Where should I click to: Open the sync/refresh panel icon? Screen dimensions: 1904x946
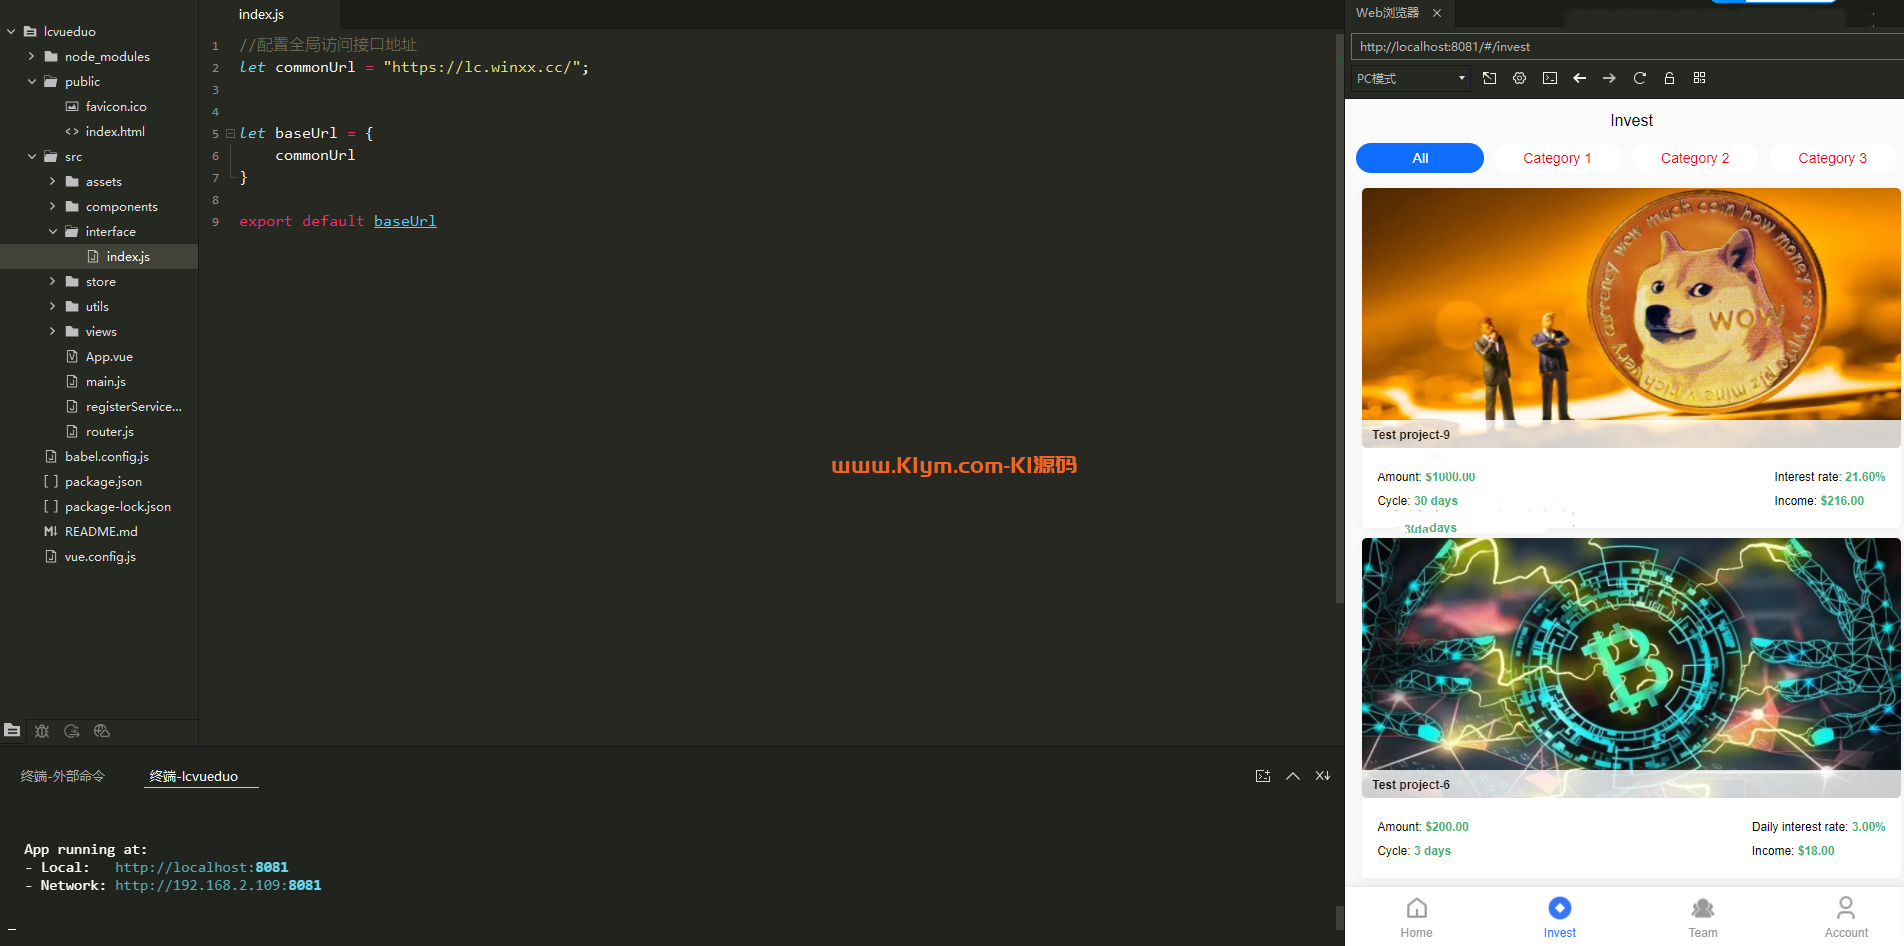pyautogui.click(x=72, y=731)
